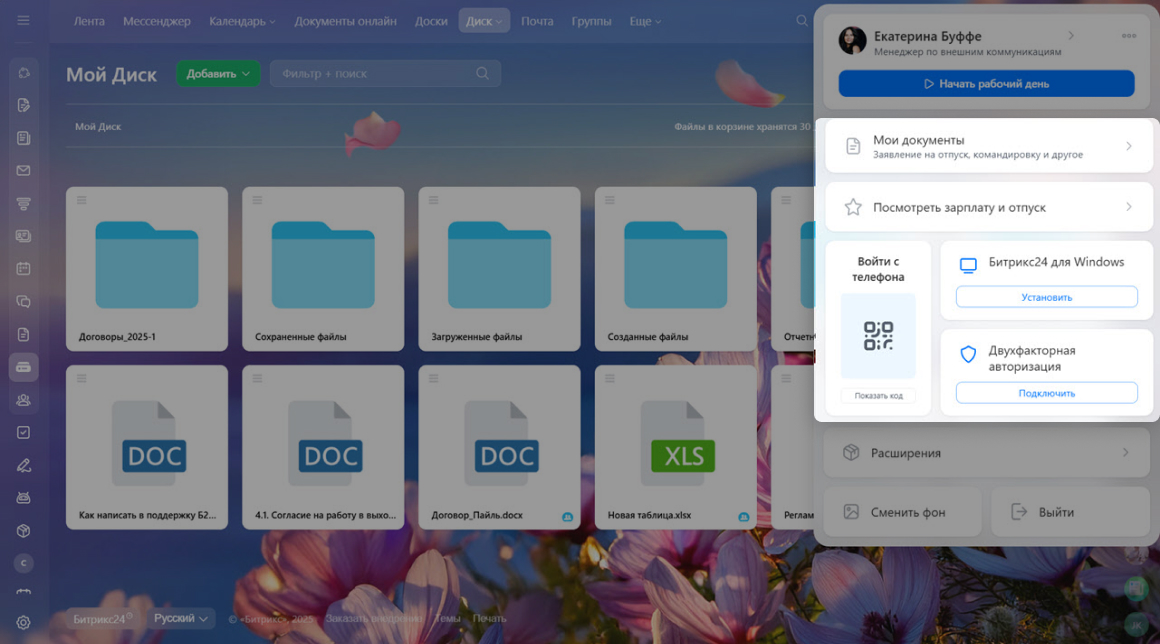Screen dimensions: 1160x644
Task: Open the chat bubbles icon in the sidebar
Action: tap(24, 302)
